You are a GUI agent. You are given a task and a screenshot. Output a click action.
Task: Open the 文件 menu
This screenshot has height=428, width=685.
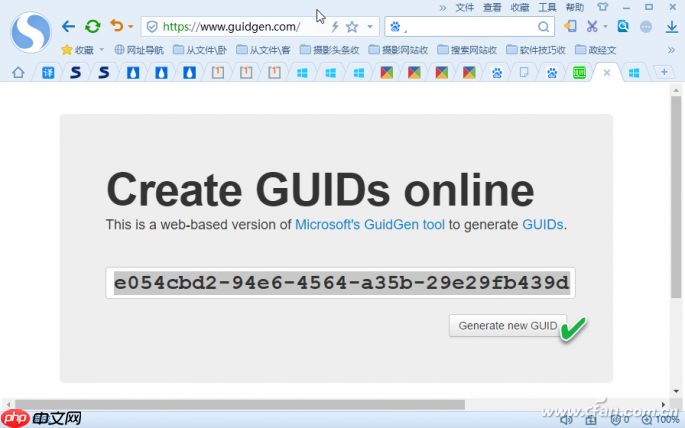pyautogui.click(x=465, y=7)
